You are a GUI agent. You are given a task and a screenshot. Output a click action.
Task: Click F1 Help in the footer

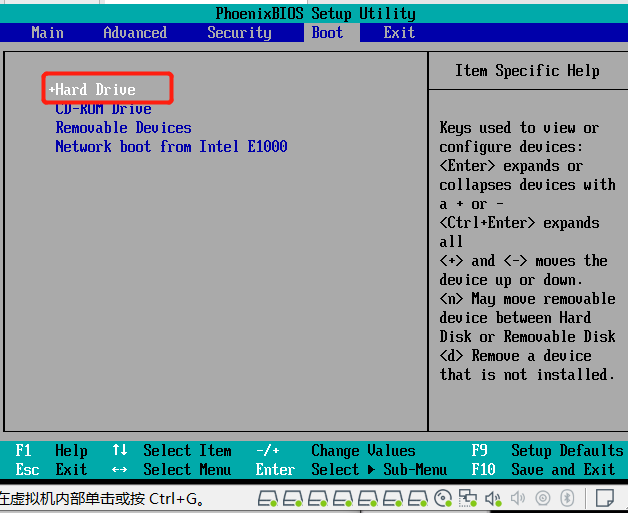(51, 451)
